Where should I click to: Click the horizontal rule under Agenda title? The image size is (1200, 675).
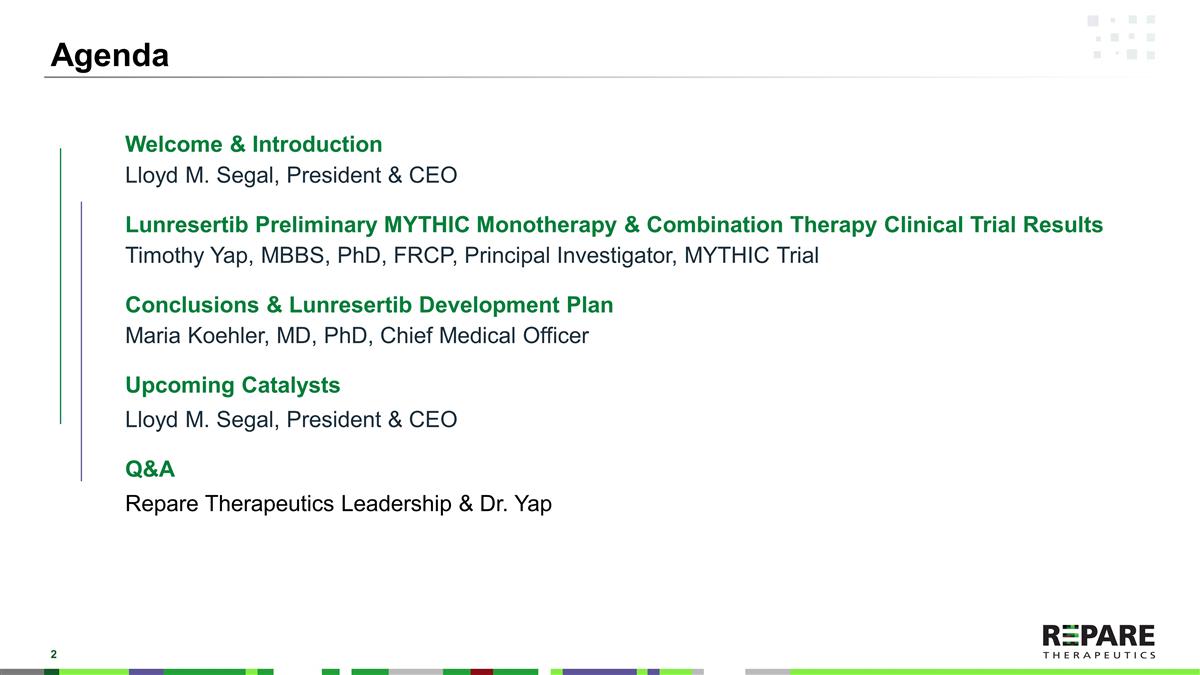600,77
